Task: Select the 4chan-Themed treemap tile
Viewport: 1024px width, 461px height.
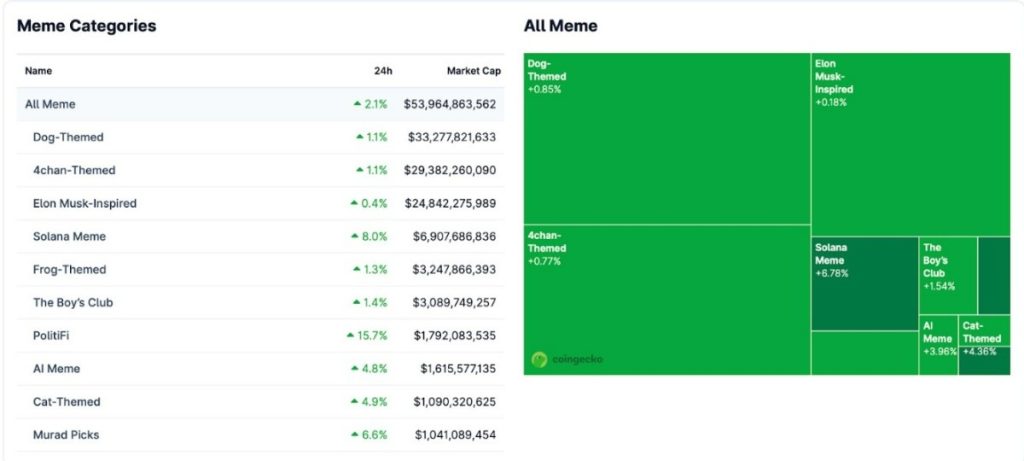Action: (x=666, y=300)
